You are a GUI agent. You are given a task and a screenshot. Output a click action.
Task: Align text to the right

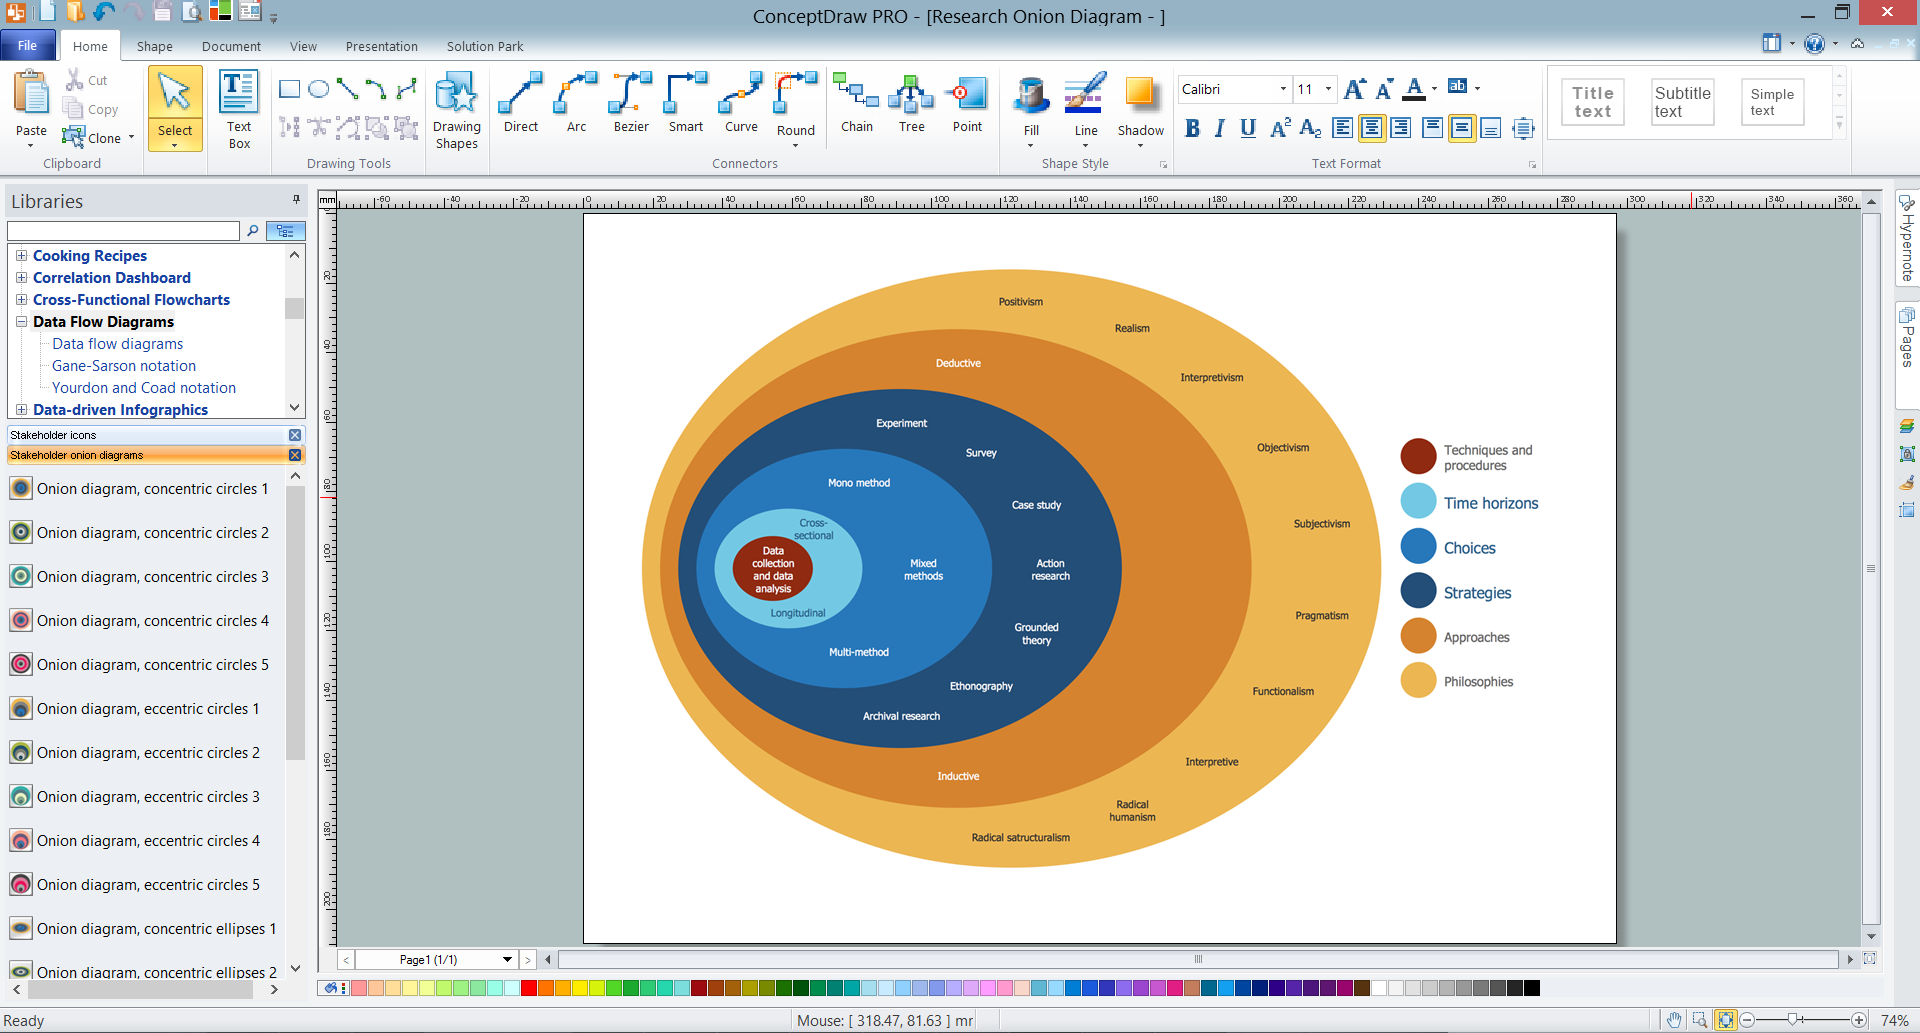1401,128
